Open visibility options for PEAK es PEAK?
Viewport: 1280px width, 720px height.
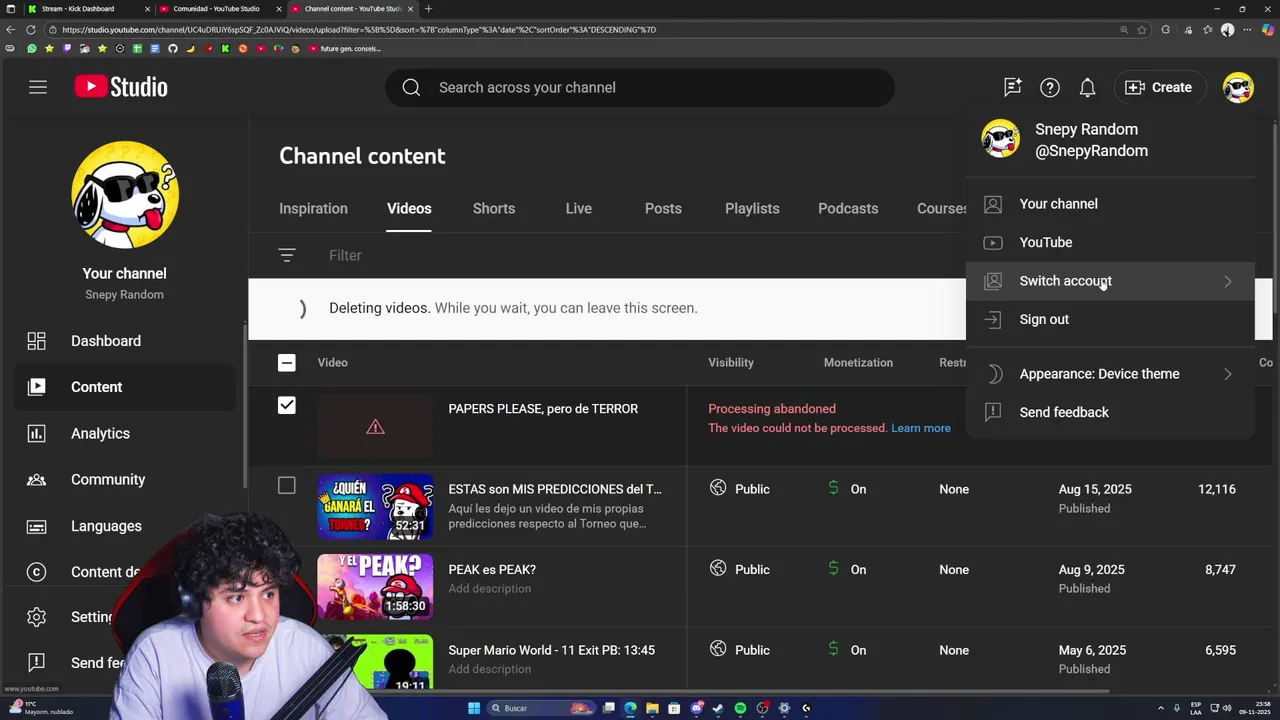(740, 569)
